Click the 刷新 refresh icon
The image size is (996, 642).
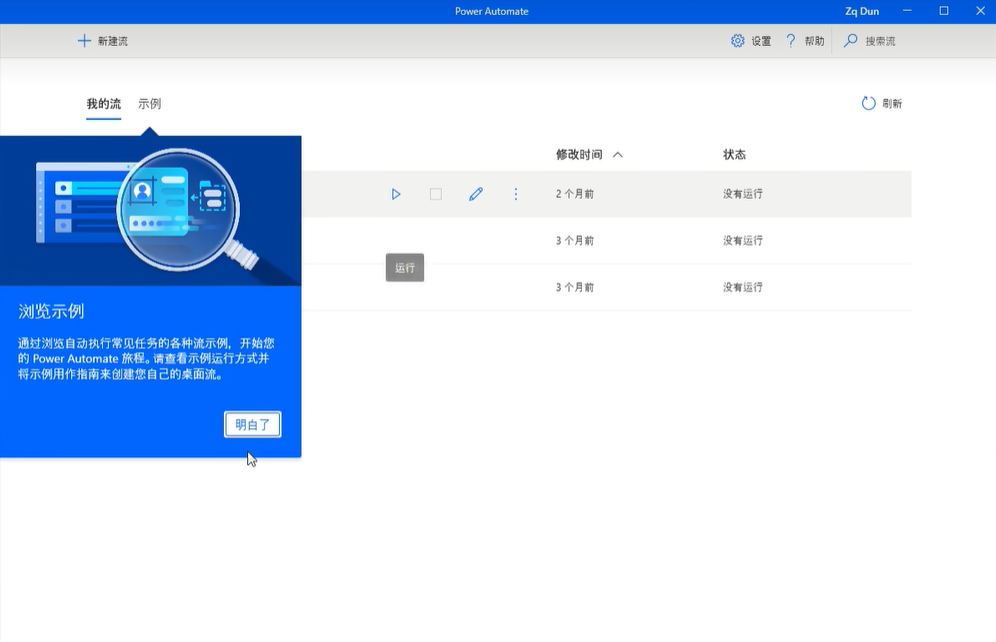[868, 103]
